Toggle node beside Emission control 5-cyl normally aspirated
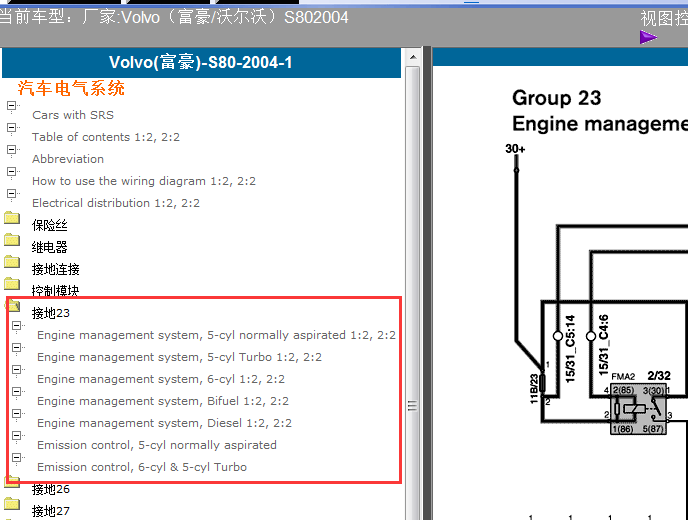The image size is (688, 520). (17, 435)
